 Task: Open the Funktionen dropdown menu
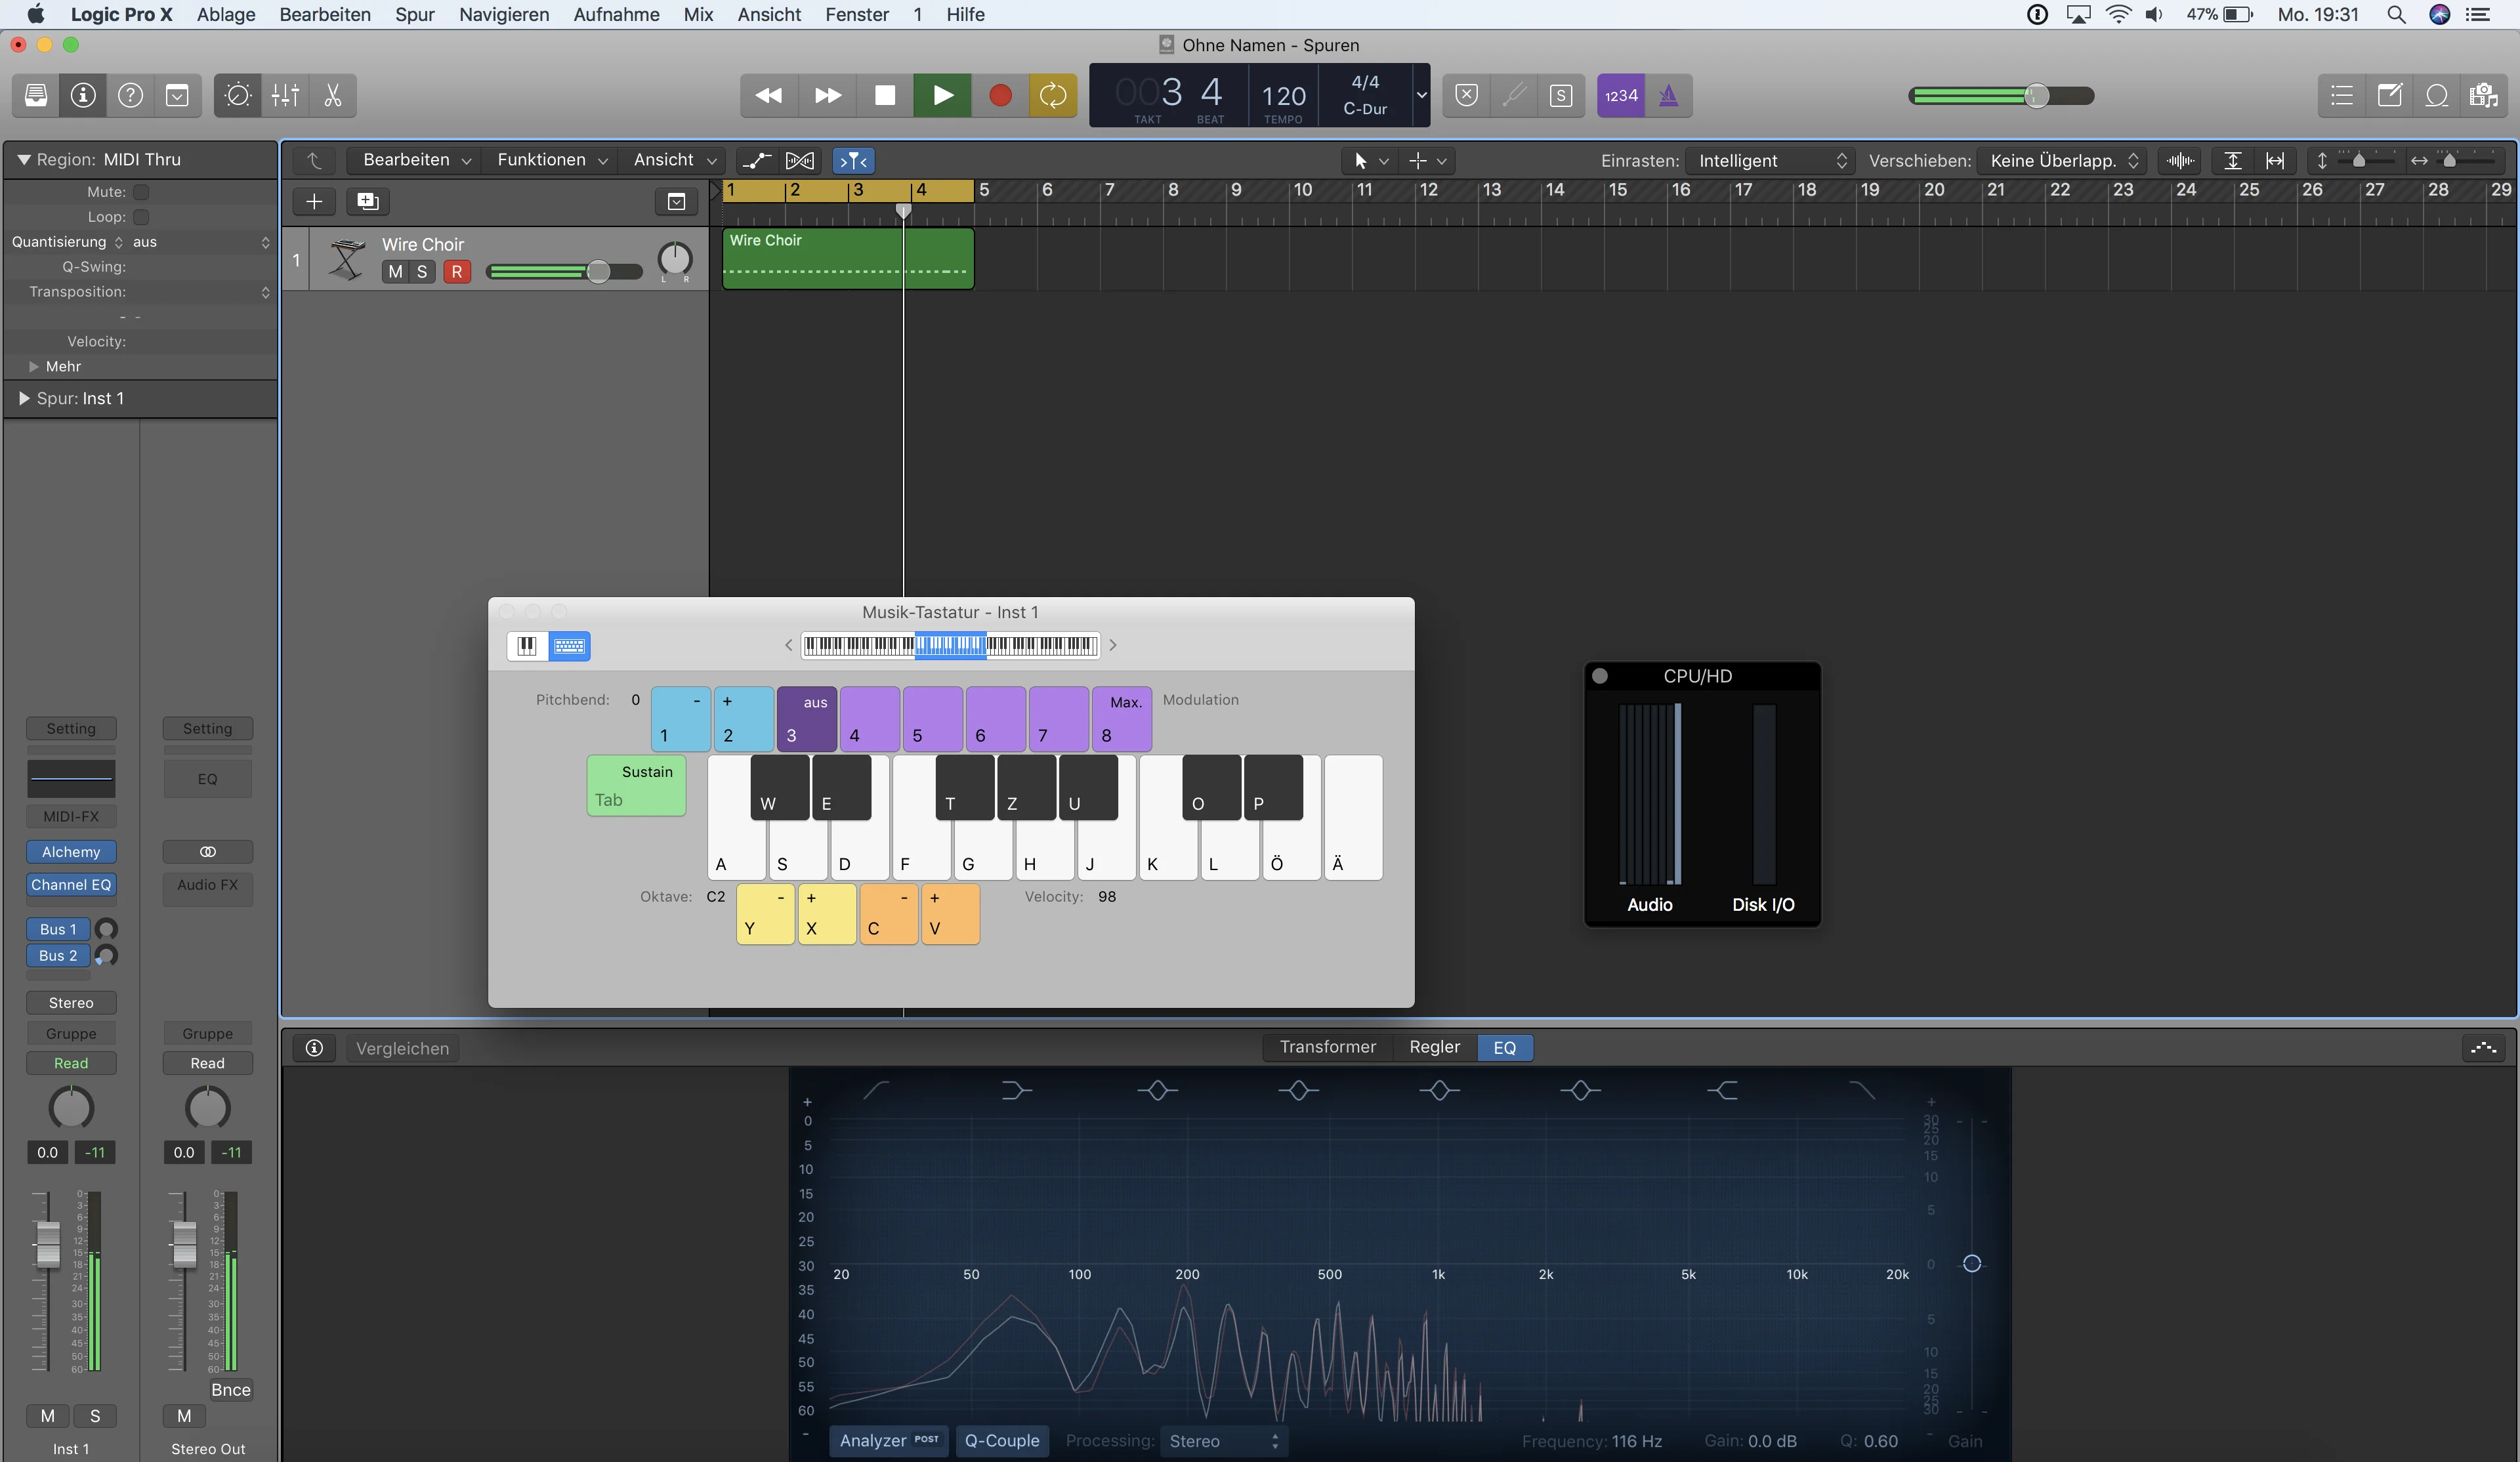tap(552, 160)
